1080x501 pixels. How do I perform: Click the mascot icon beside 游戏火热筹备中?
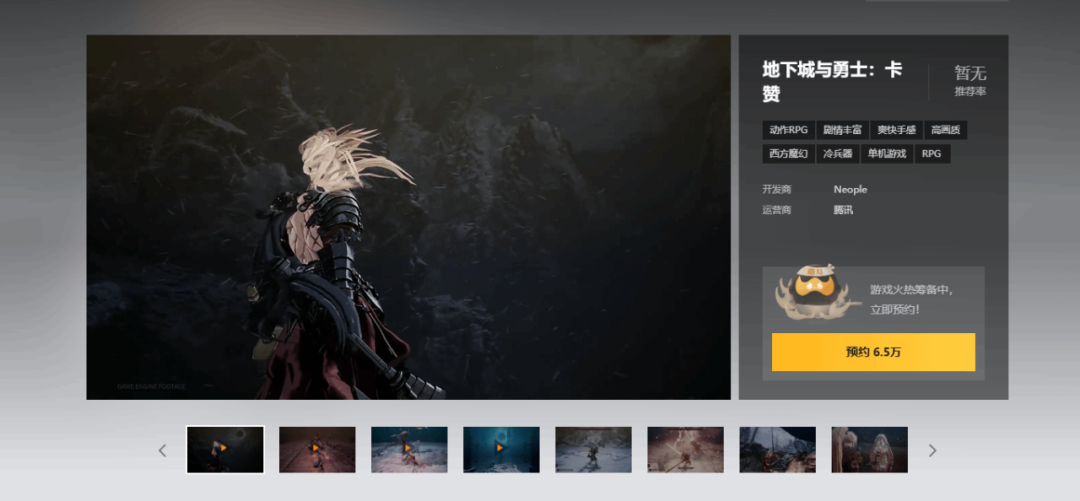pos(818,290)
